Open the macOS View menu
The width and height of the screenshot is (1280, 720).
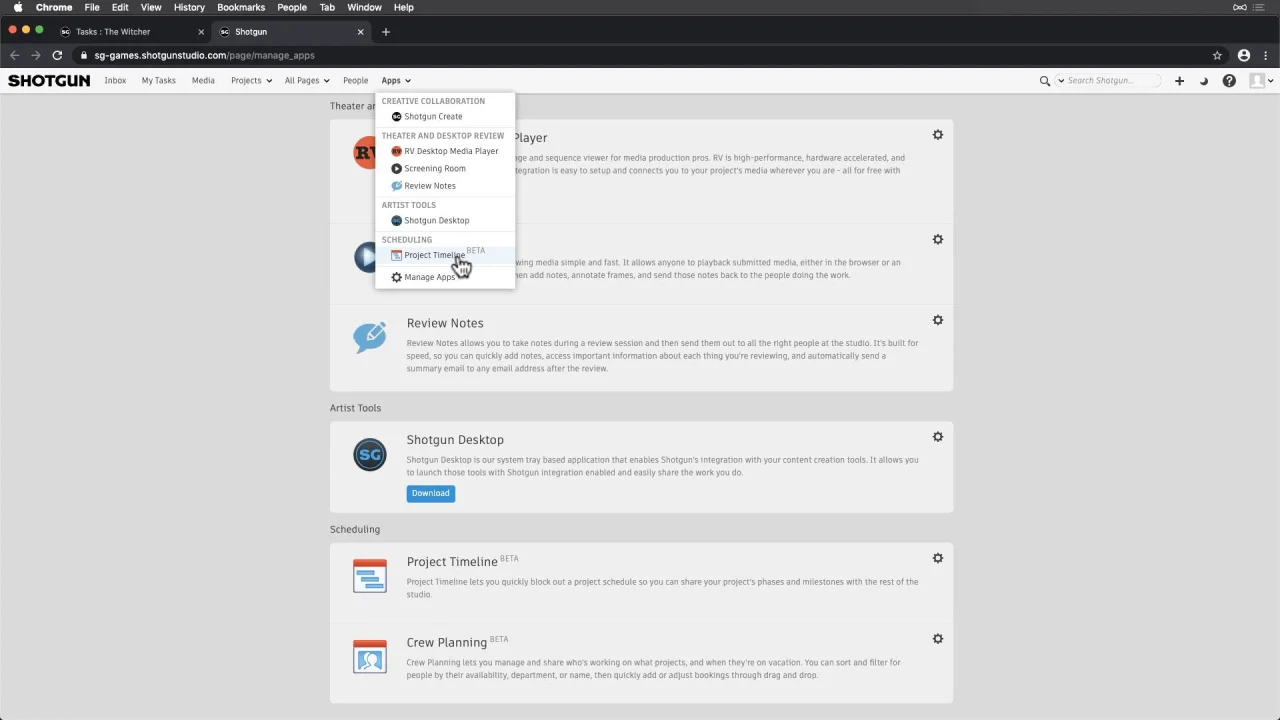151,7
